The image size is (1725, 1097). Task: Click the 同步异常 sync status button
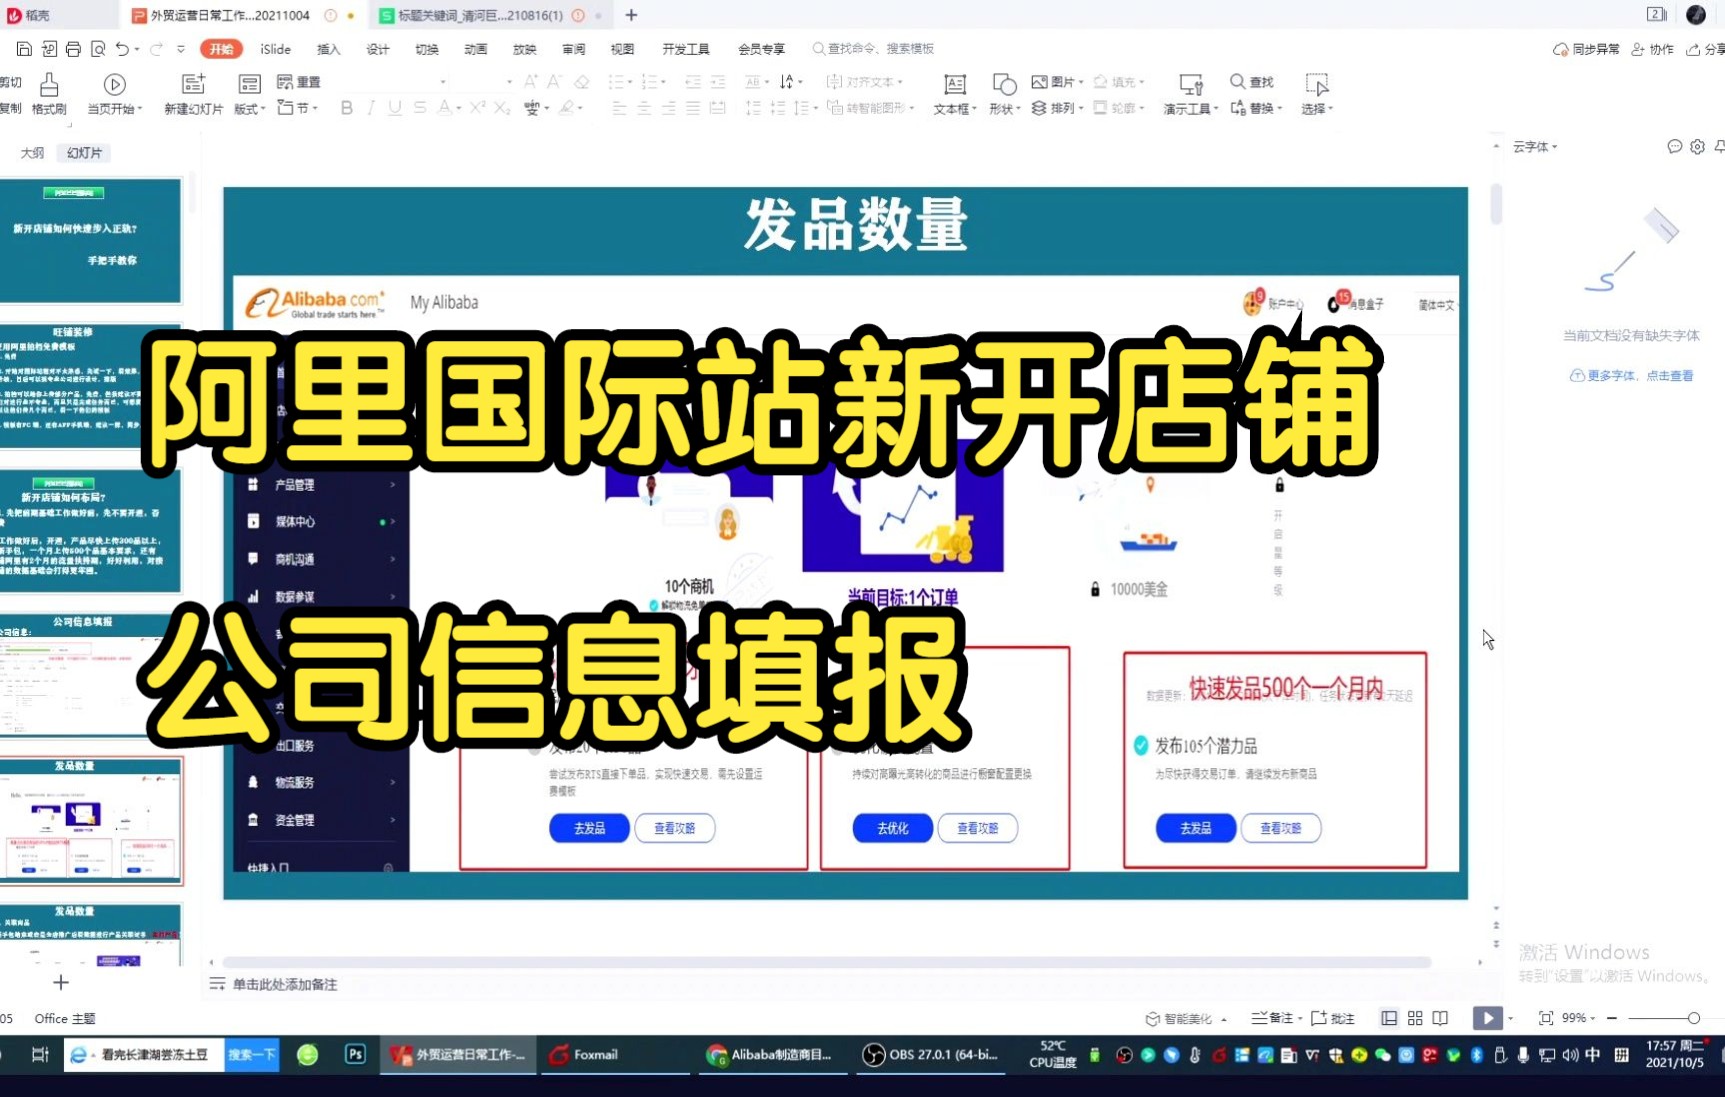(1586, 49)
